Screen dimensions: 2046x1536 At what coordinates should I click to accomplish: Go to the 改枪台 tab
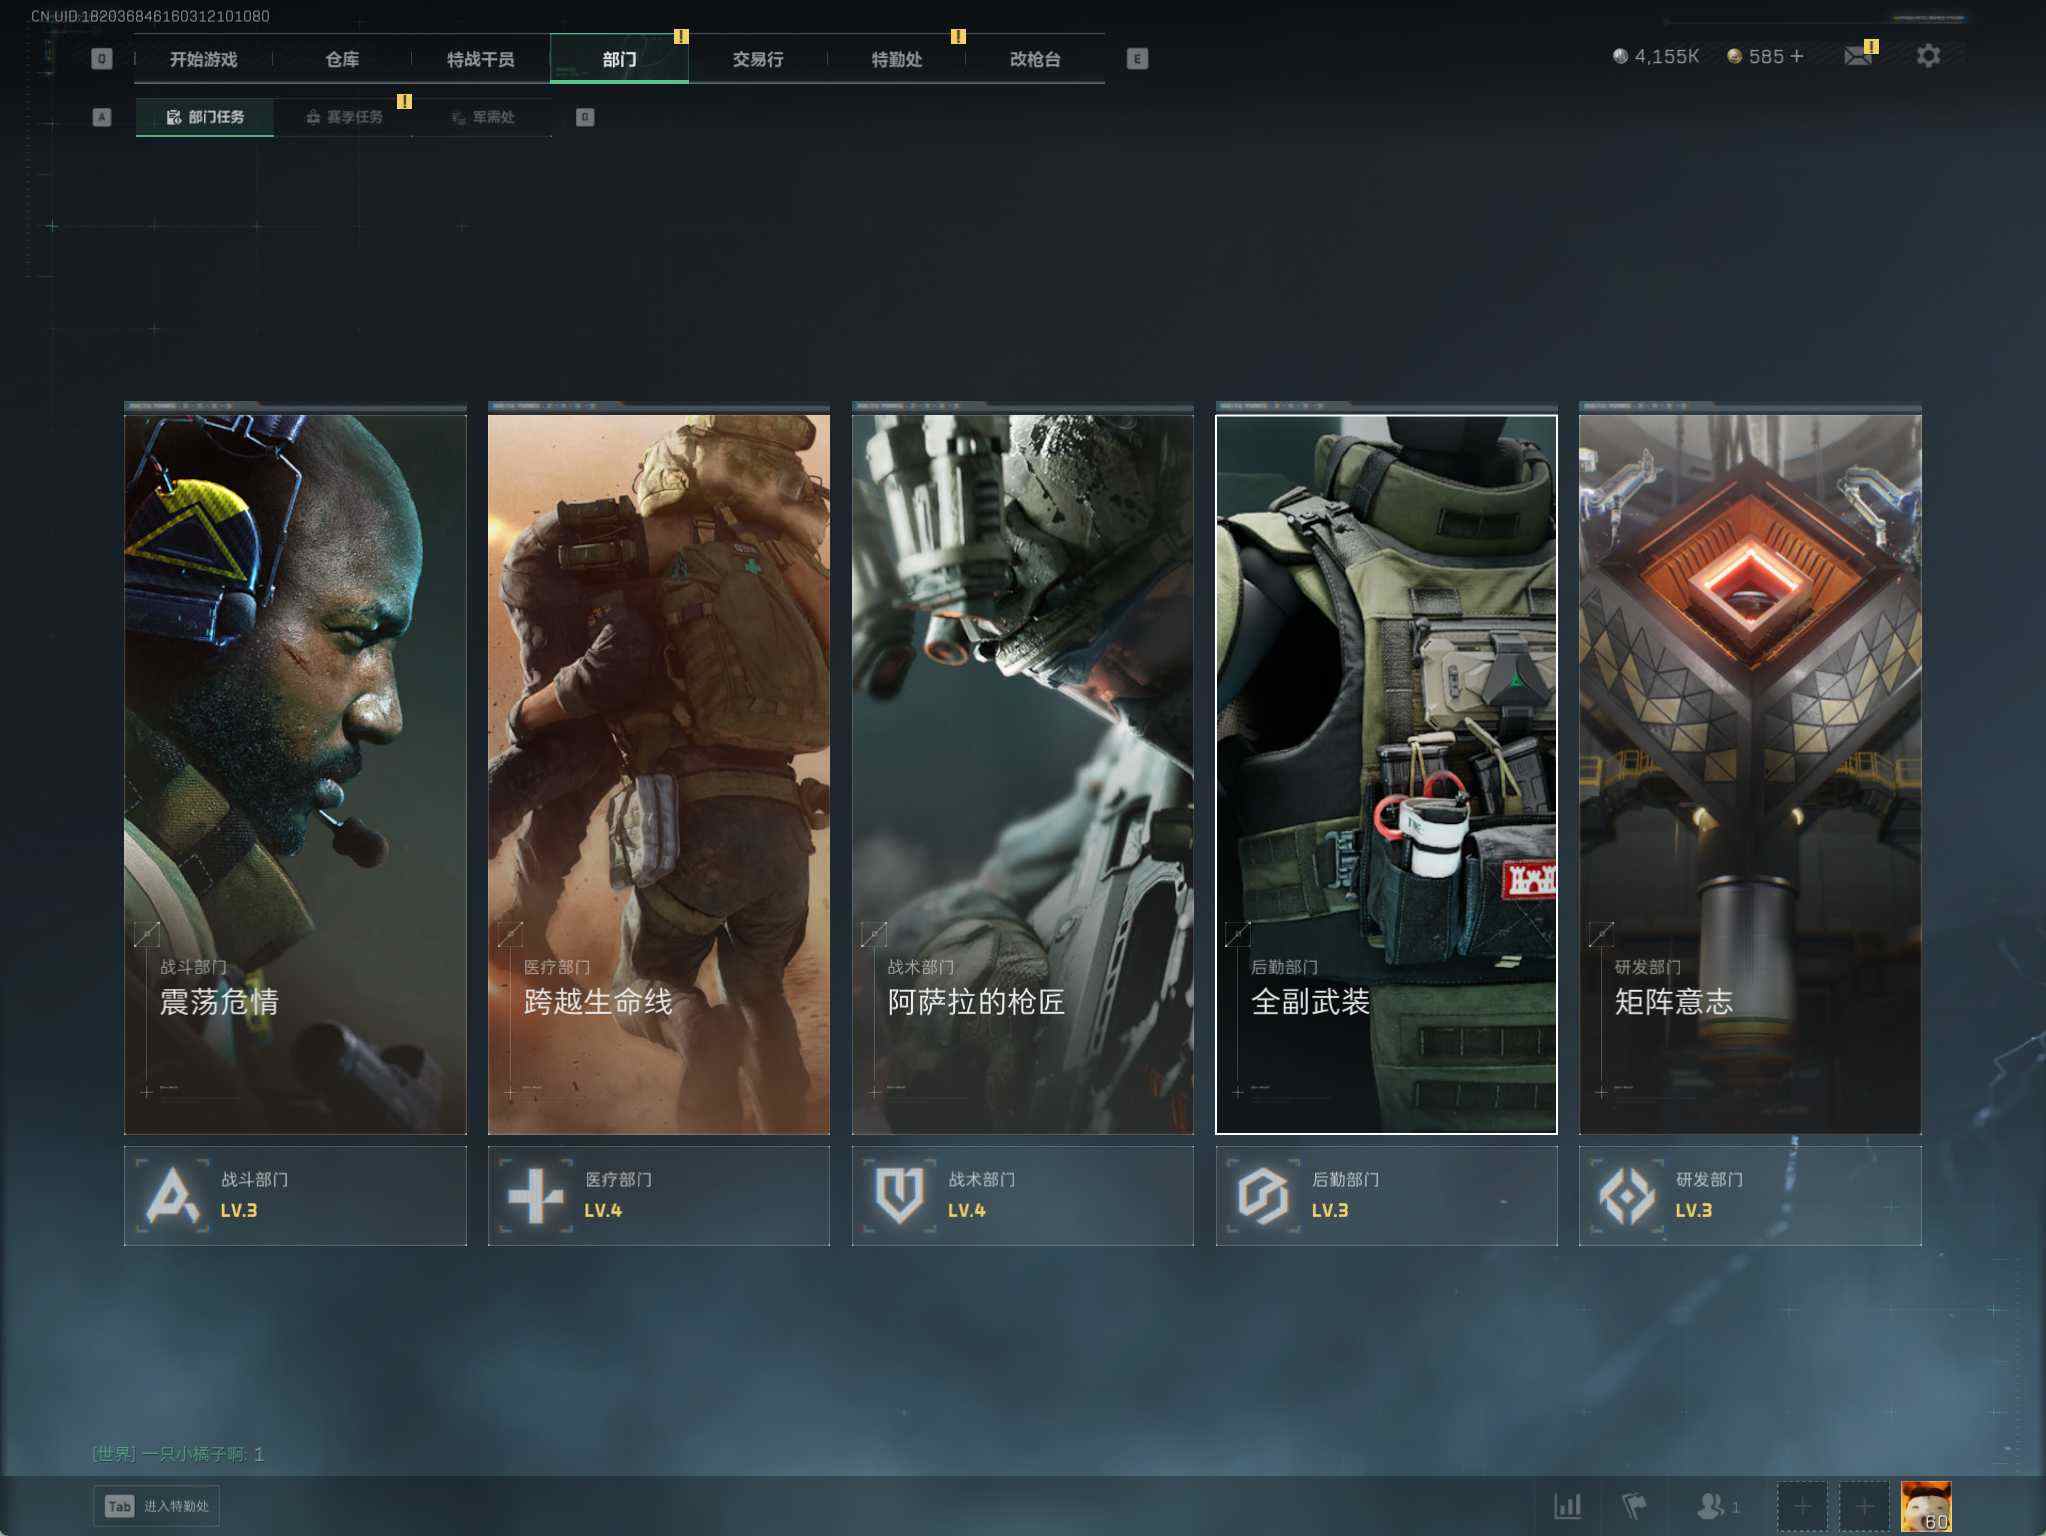pyautogui.click(x=1034, y=59)
